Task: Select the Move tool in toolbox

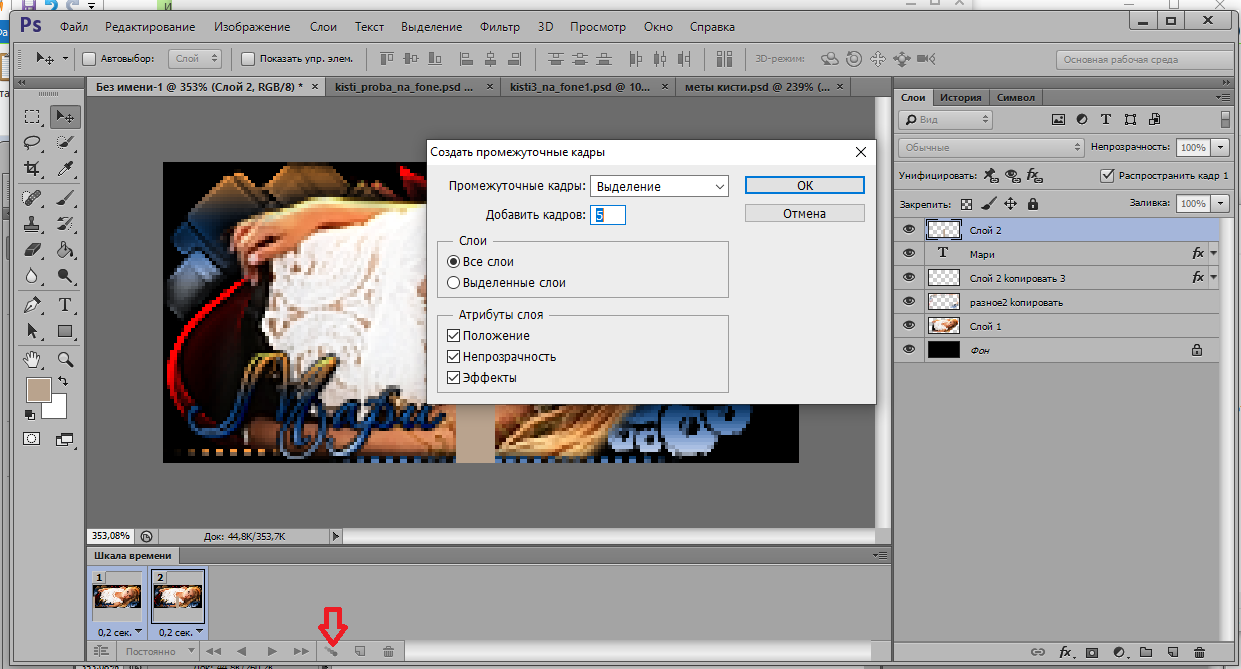Action: [65, 117]
